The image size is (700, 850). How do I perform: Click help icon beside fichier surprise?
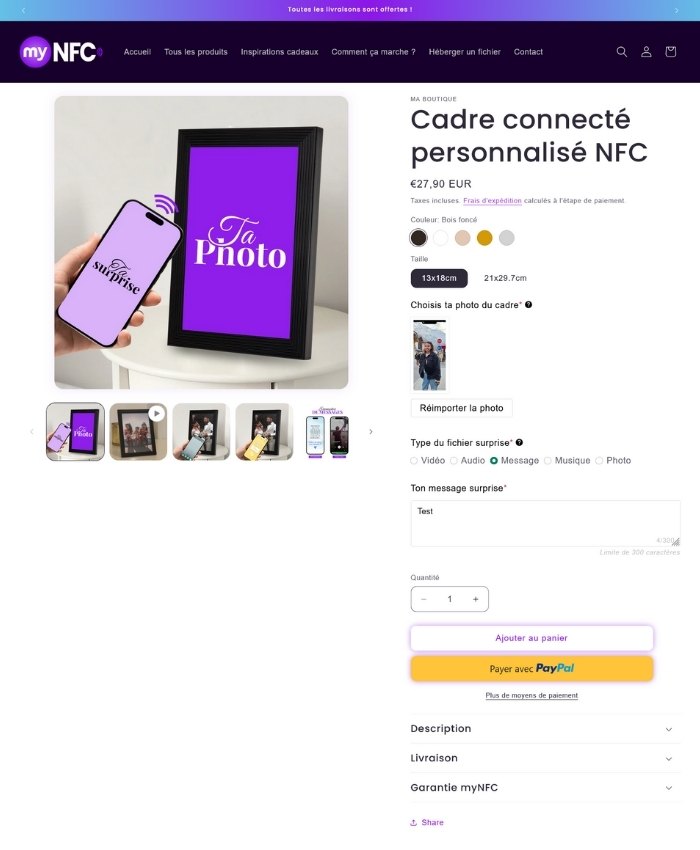[x=519, y=442]
